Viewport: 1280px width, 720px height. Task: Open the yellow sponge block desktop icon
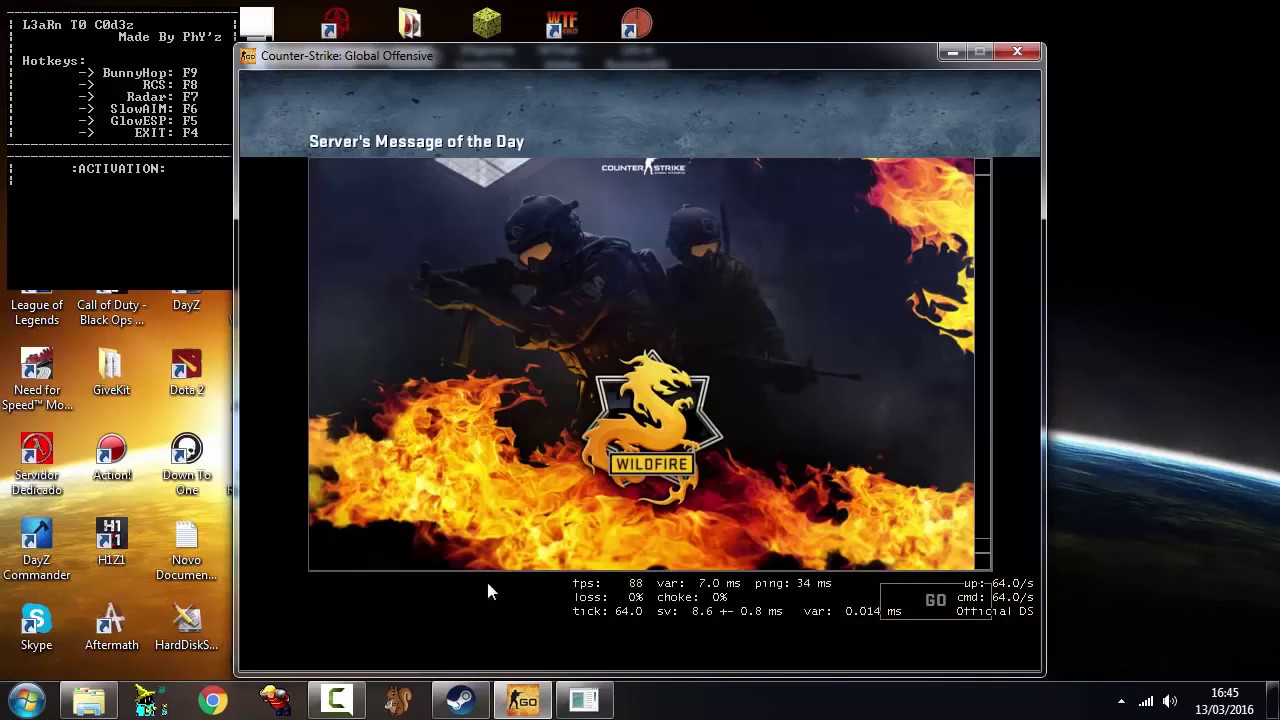click(487, 23)
